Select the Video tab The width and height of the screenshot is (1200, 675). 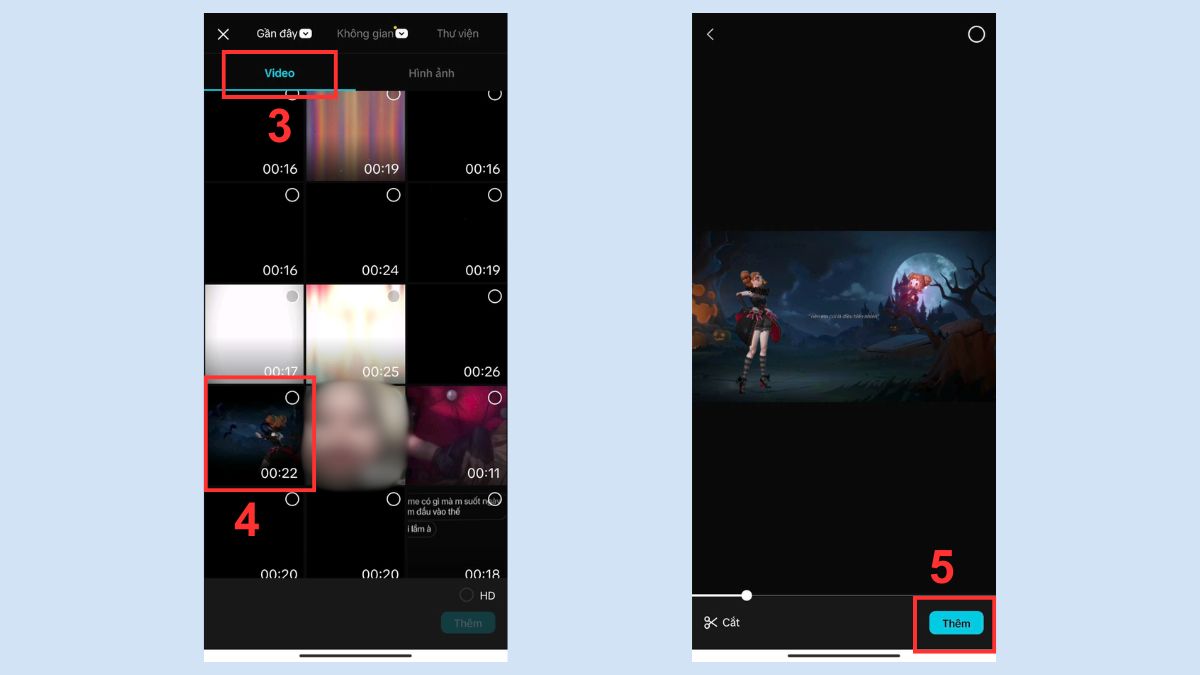[279, 73]
